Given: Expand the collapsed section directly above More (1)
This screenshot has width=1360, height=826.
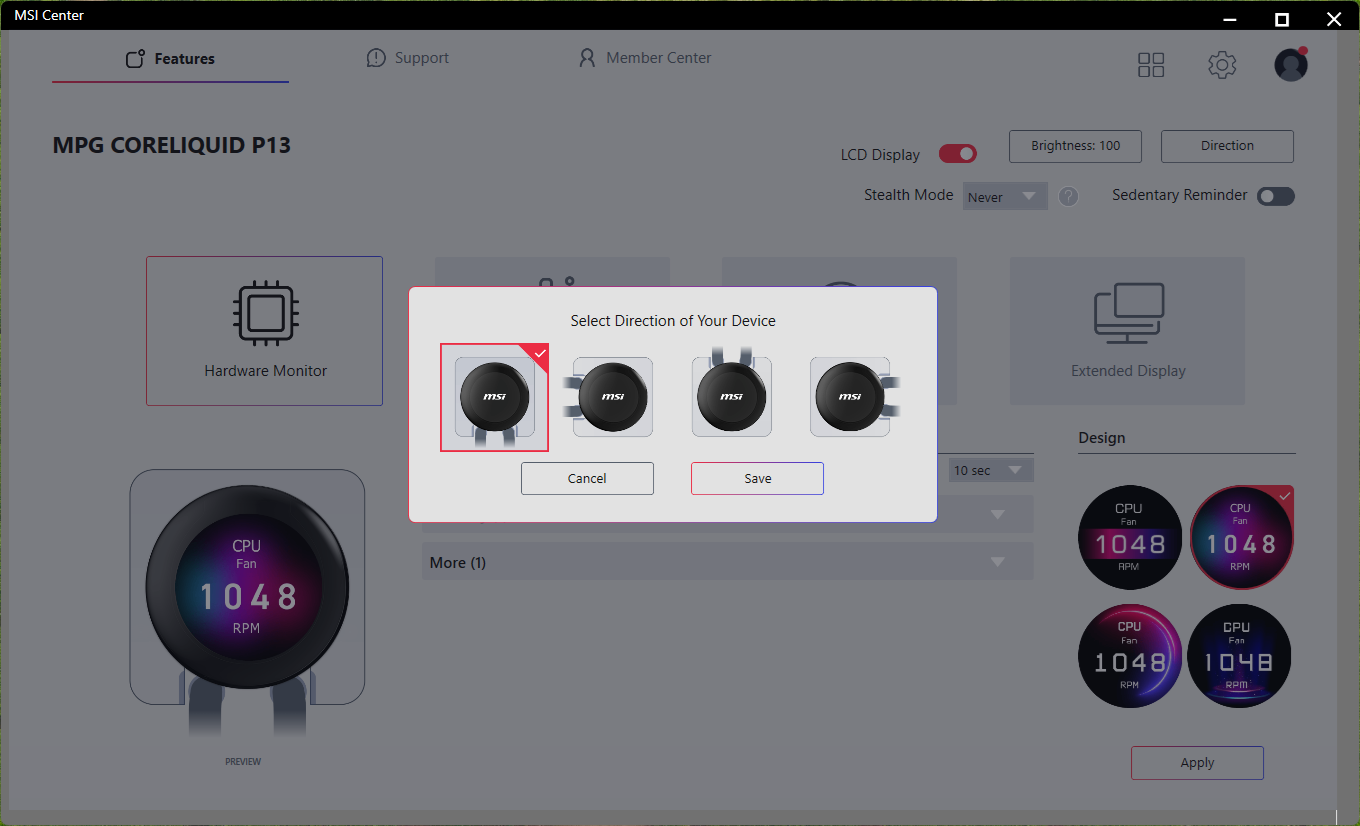Looking at the screenshot, I should click(x=728, y=514).
